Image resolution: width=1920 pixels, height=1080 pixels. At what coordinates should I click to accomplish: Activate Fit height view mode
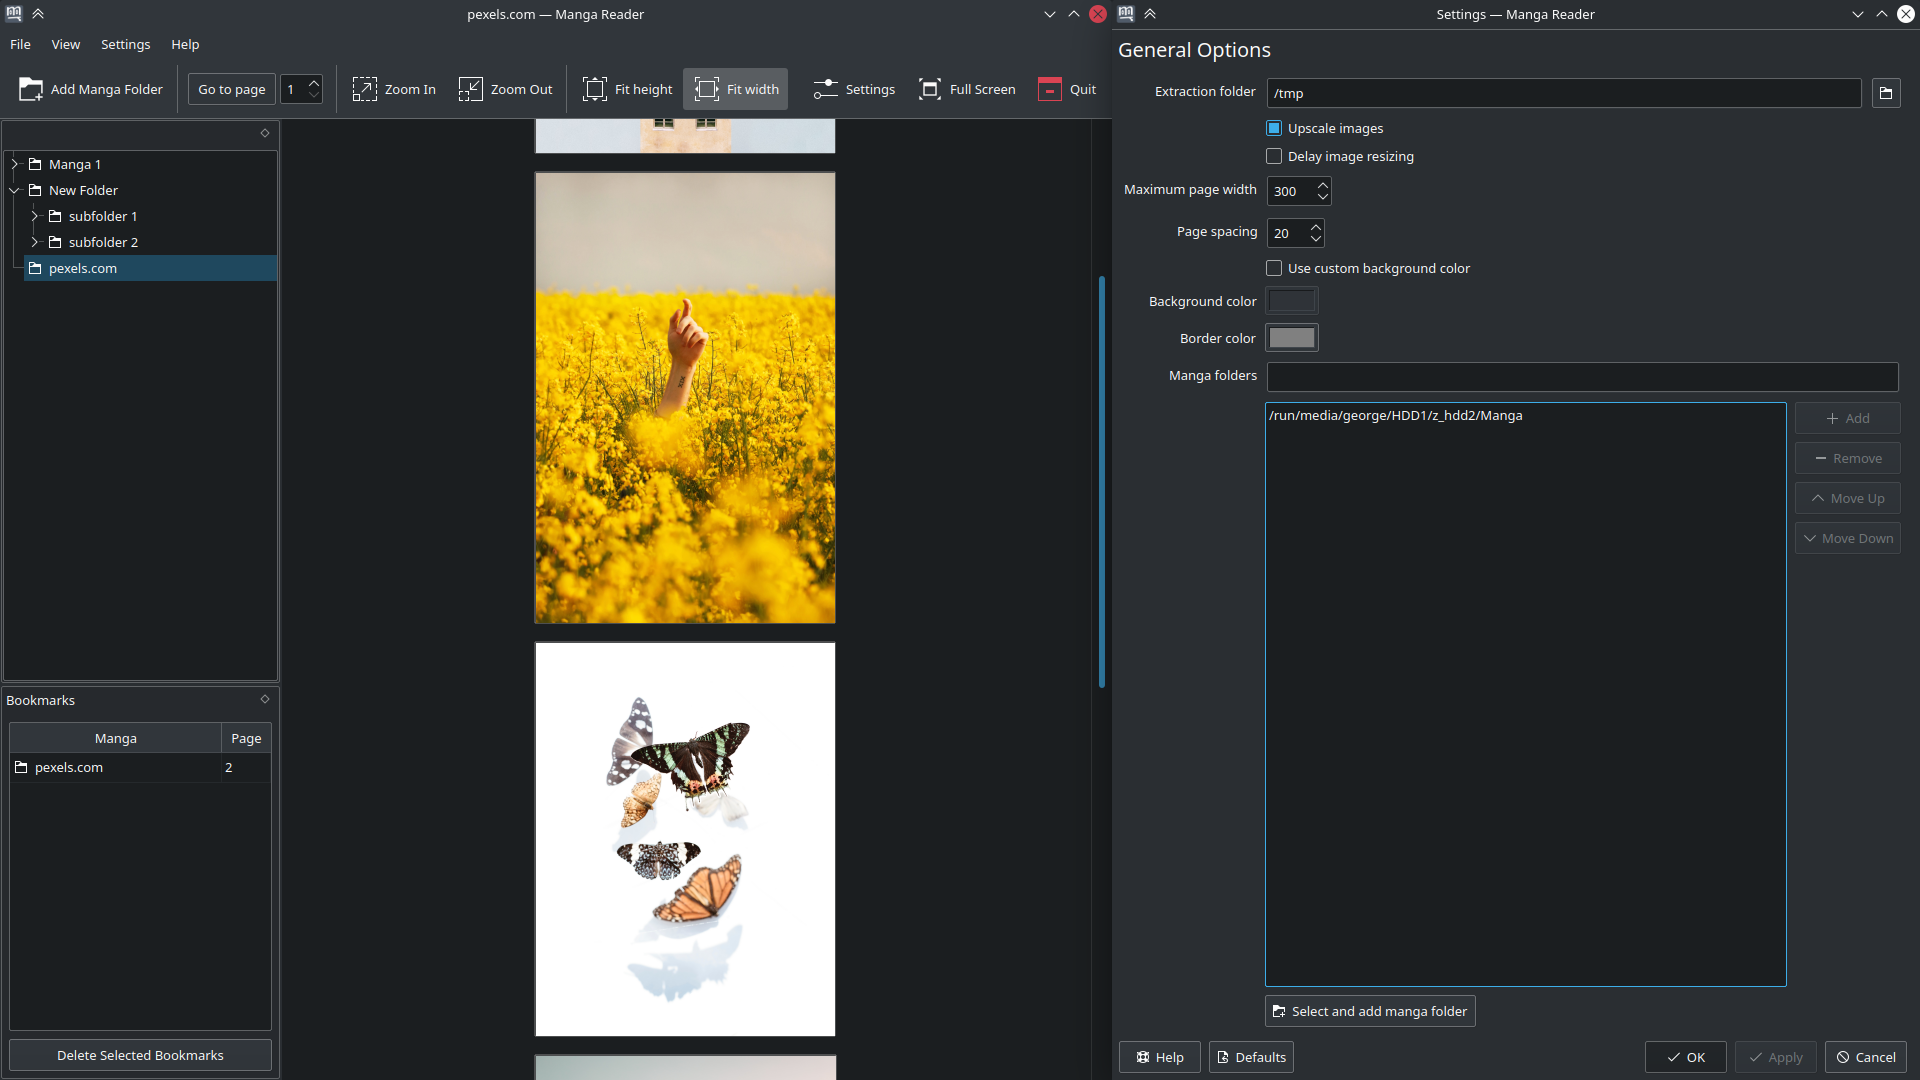627,90
